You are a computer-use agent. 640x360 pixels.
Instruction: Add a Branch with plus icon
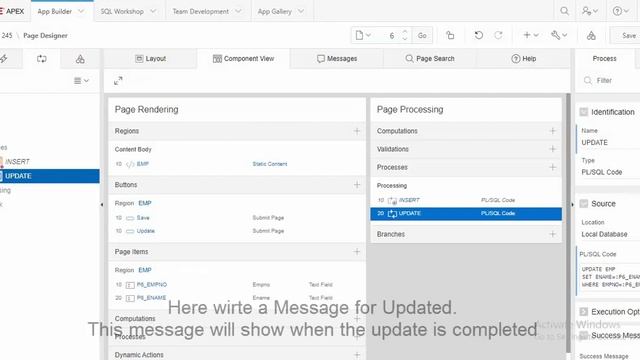(552, 234)
